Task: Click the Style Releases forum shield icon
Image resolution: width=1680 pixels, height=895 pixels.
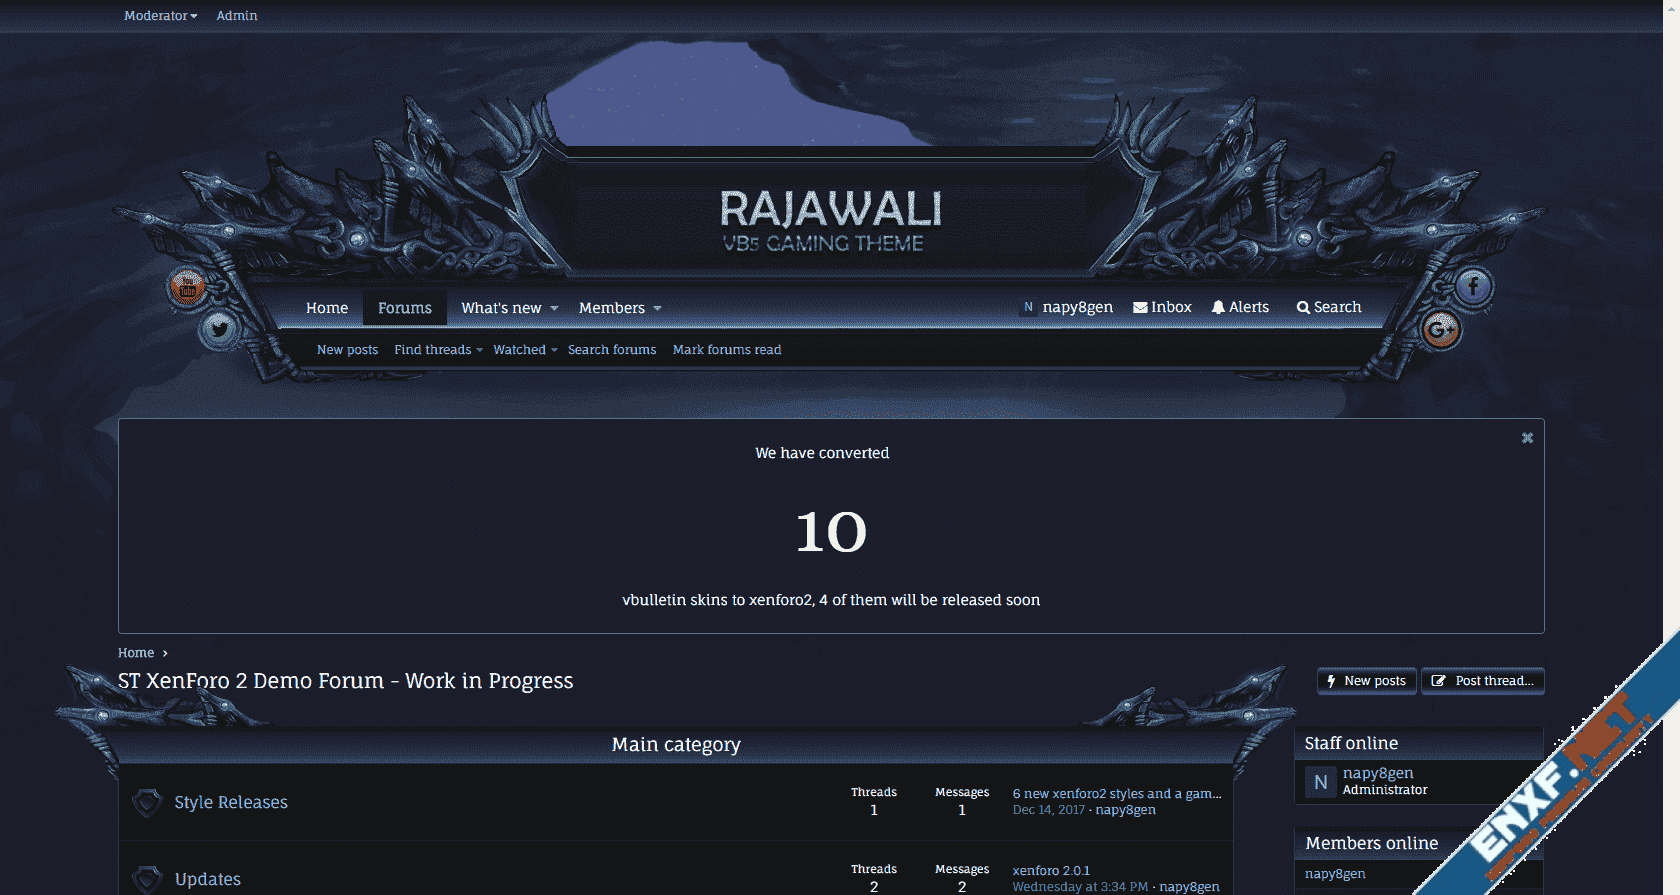Action: click(147, 802)
